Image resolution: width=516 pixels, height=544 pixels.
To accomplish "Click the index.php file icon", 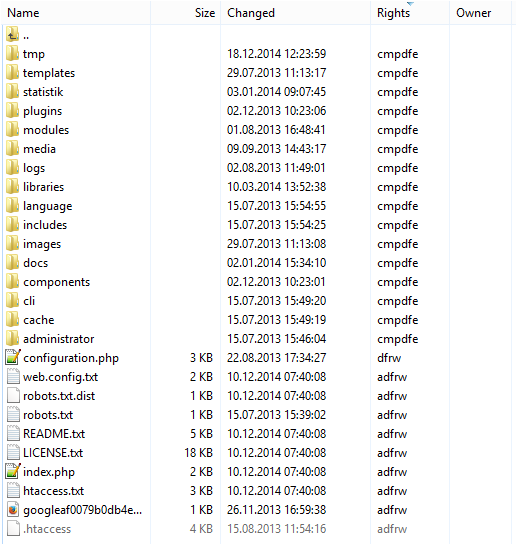I will coord(13,472).
